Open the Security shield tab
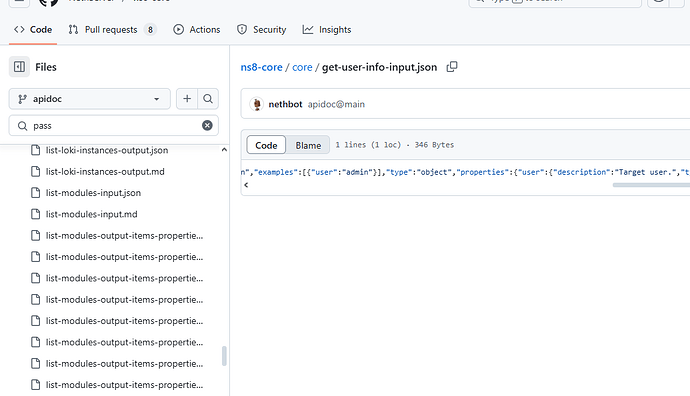Screen dimensions: 690x396 261,29
